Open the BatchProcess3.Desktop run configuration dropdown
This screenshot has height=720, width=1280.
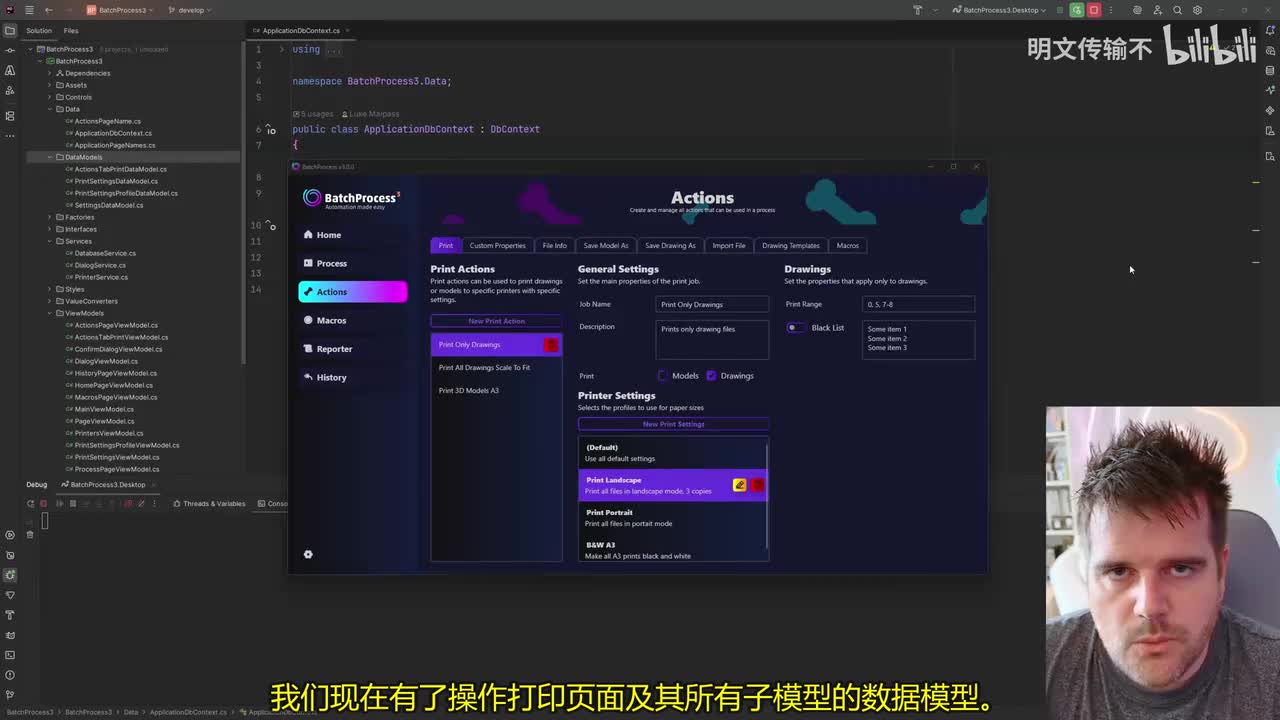click(x=999, y=10)
